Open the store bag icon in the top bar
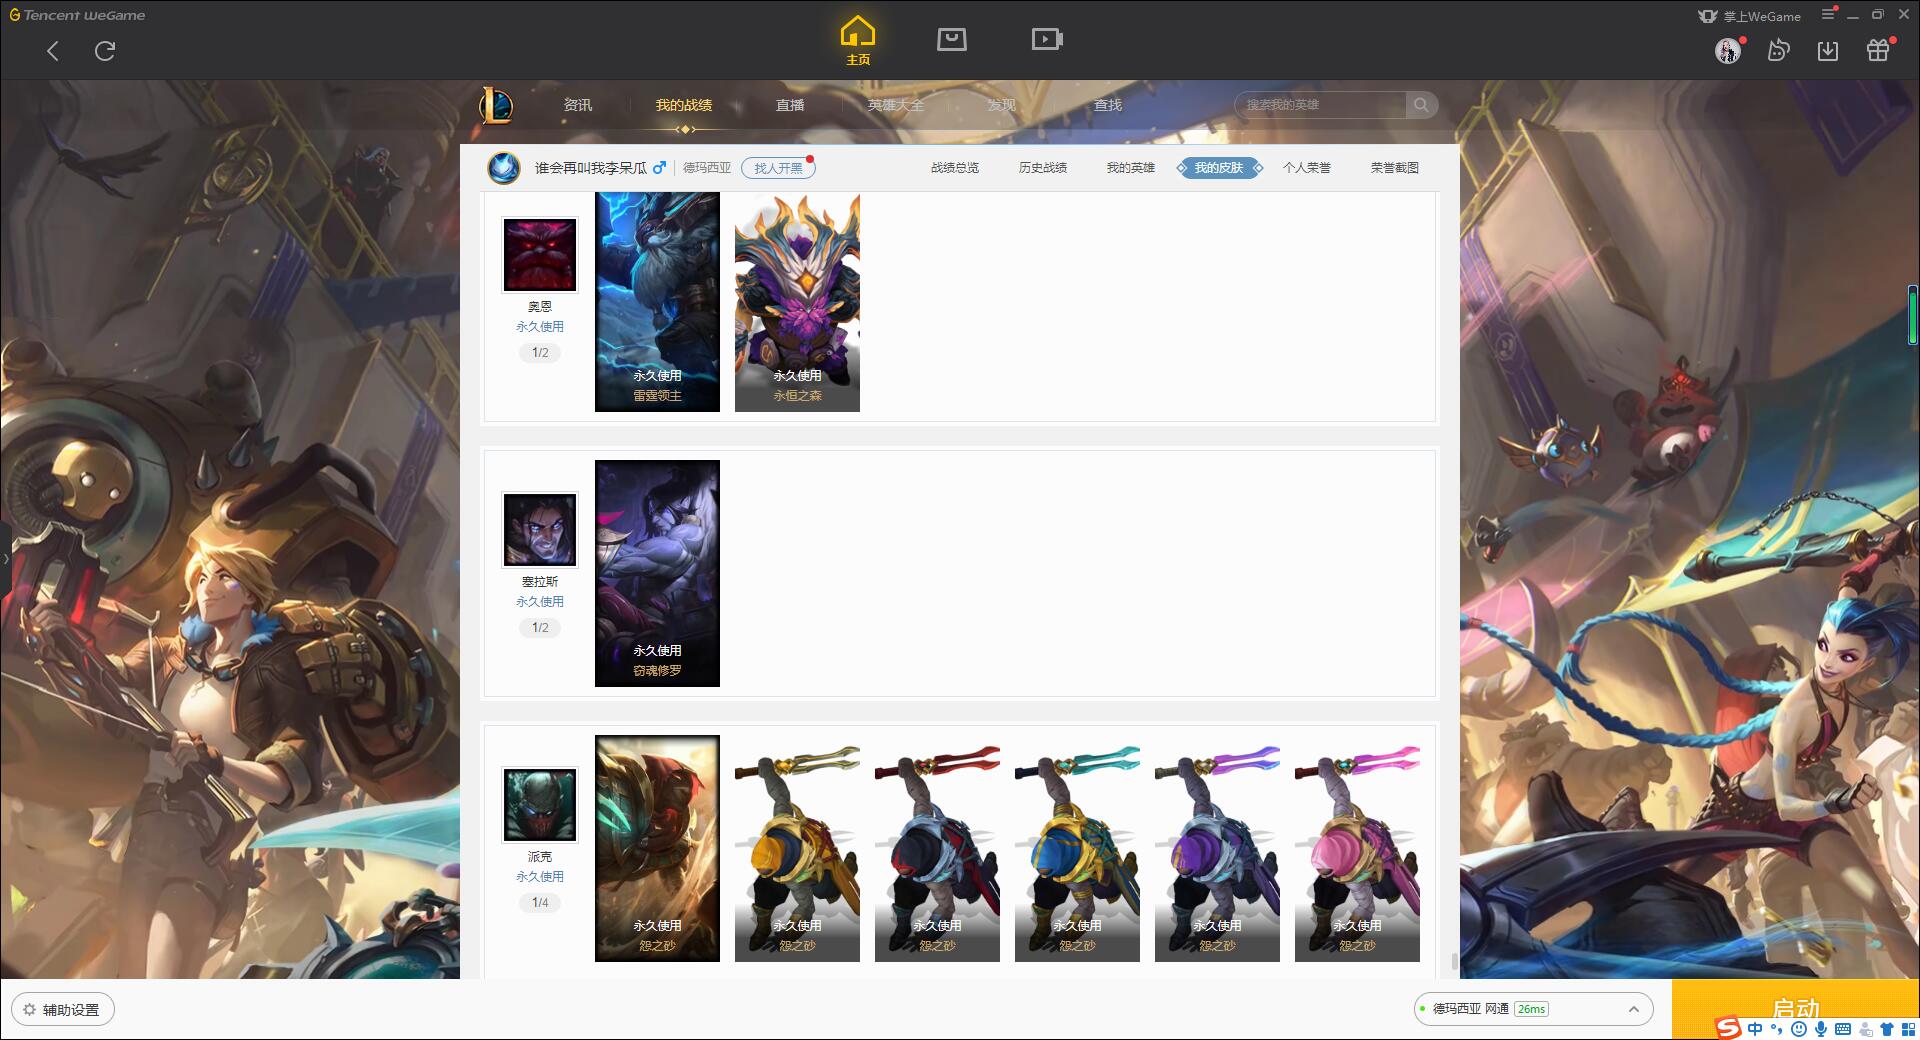The image size is (1920, 1040). click(x=951, y=39)
